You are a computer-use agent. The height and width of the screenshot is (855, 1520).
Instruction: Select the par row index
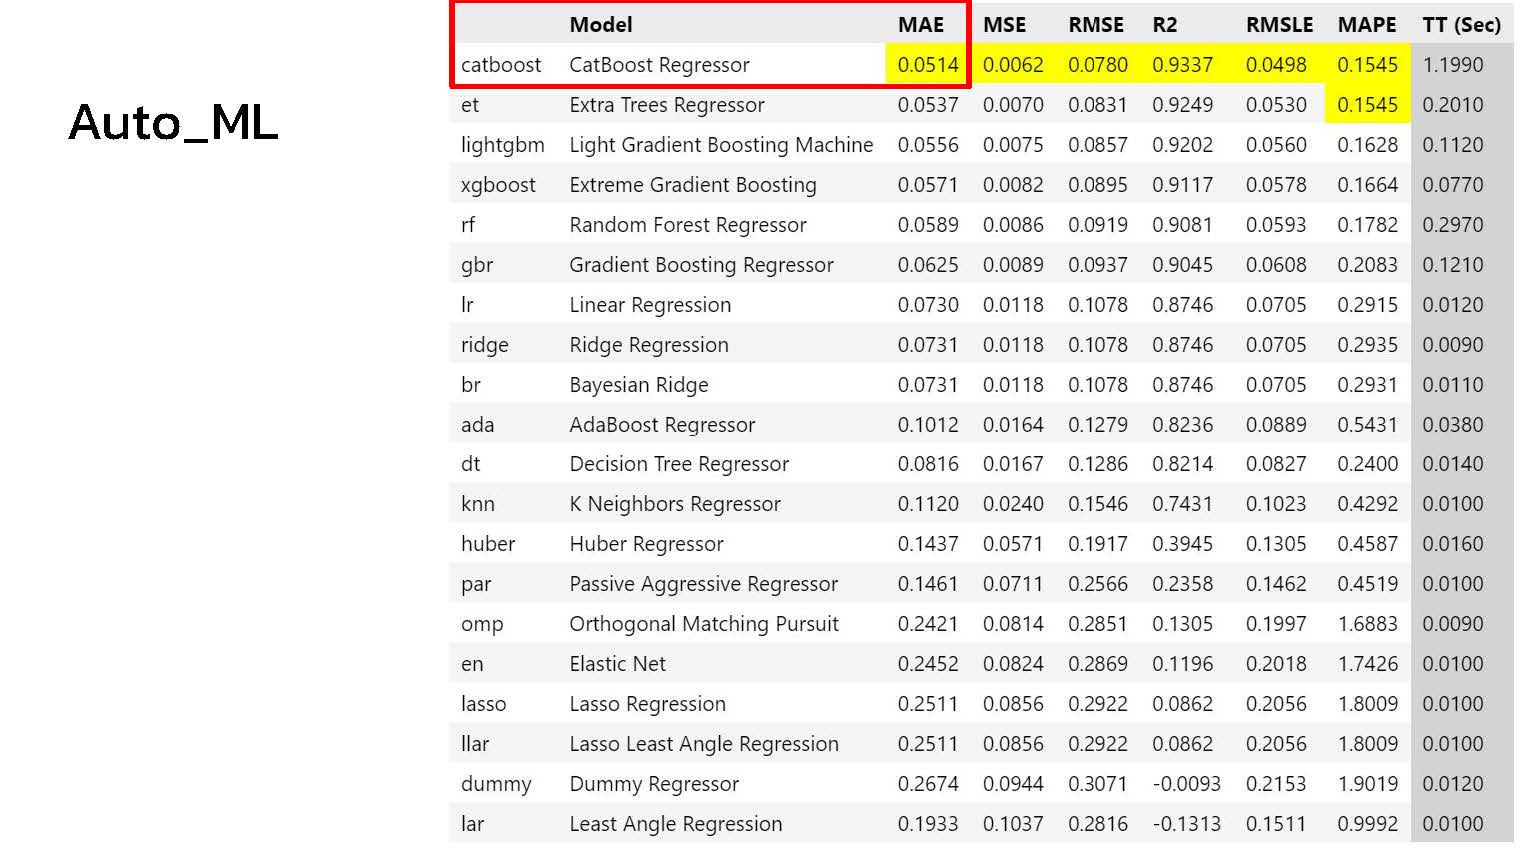[x=476, y=584]
